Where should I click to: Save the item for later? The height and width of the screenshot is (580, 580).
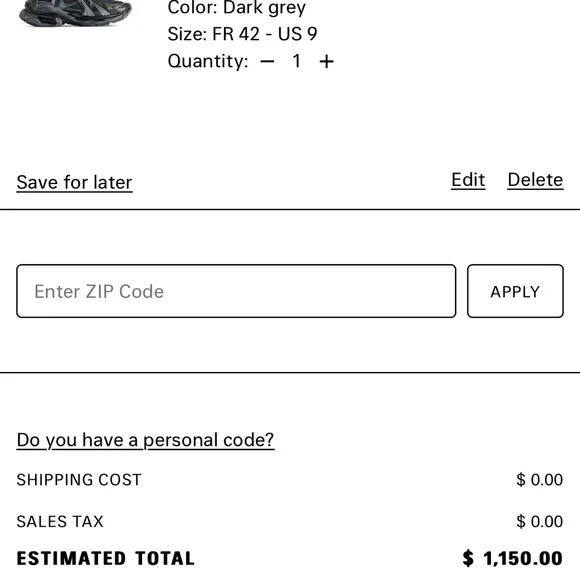coord(74,183)
